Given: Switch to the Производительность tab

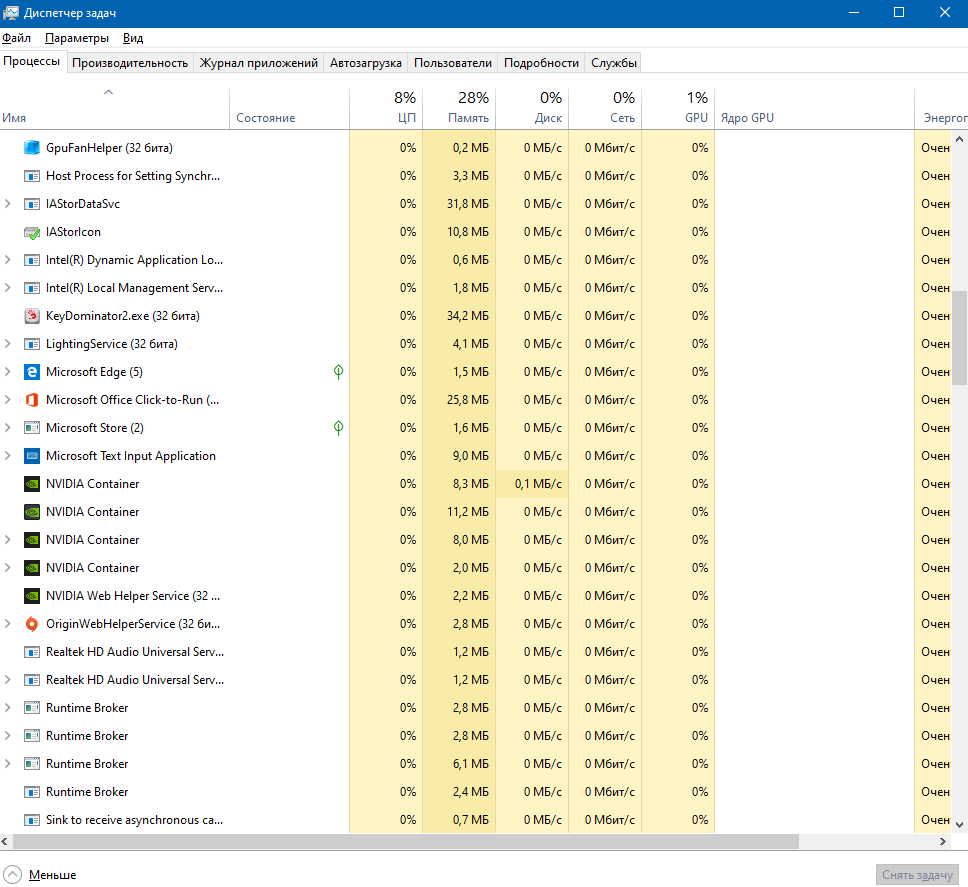Looking at the screenshot, I should [130, 63].
